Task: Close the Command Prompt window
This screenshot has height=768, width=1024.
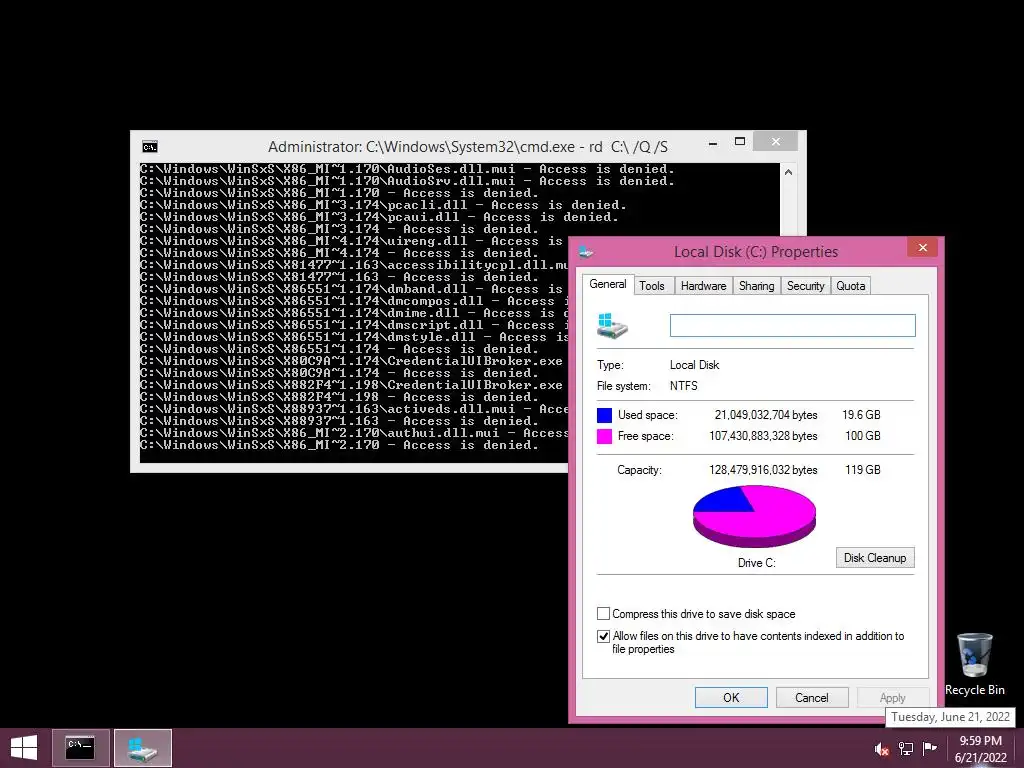Action: point(775,141)
